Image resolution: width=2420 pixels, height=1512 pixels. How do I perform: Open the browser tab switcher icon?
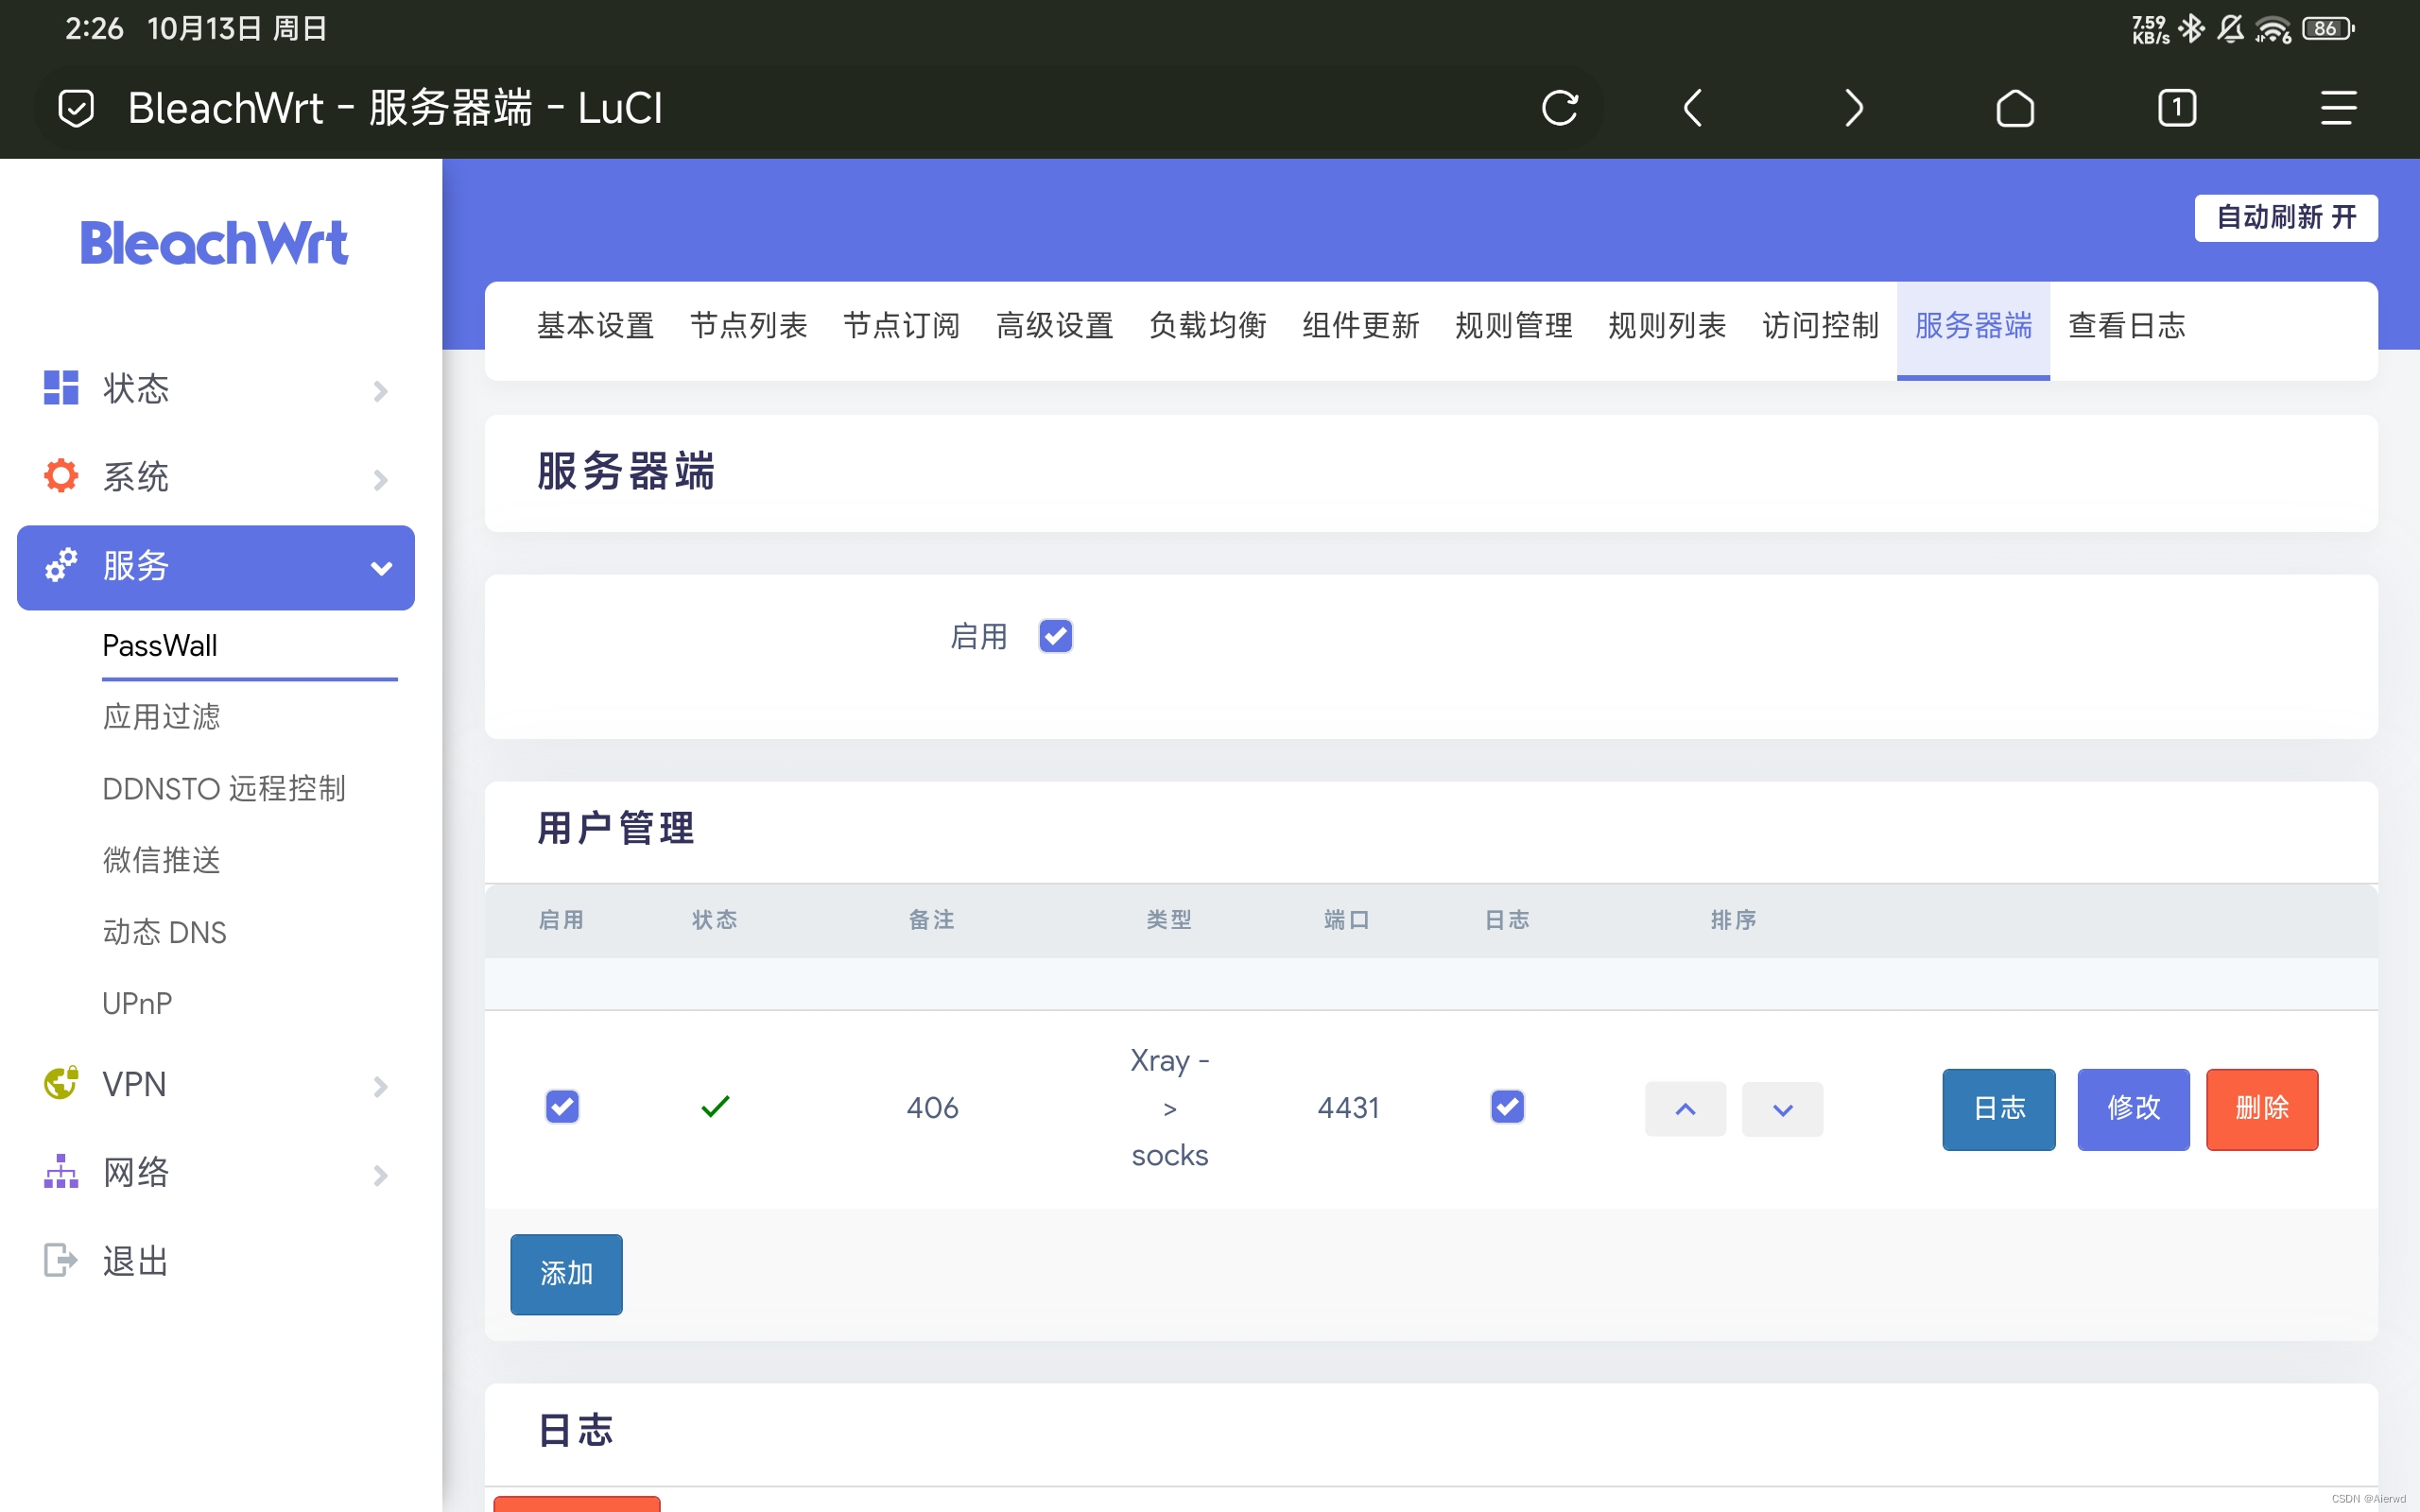click(x=2176, y=108)
